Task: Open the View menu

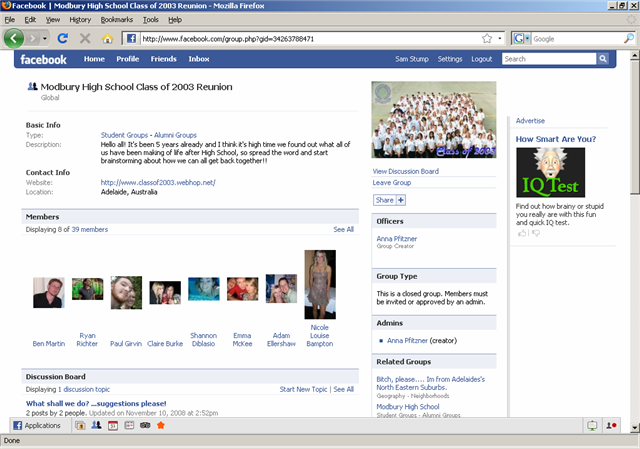Action: pyautogui.click(x=53, y=20)
